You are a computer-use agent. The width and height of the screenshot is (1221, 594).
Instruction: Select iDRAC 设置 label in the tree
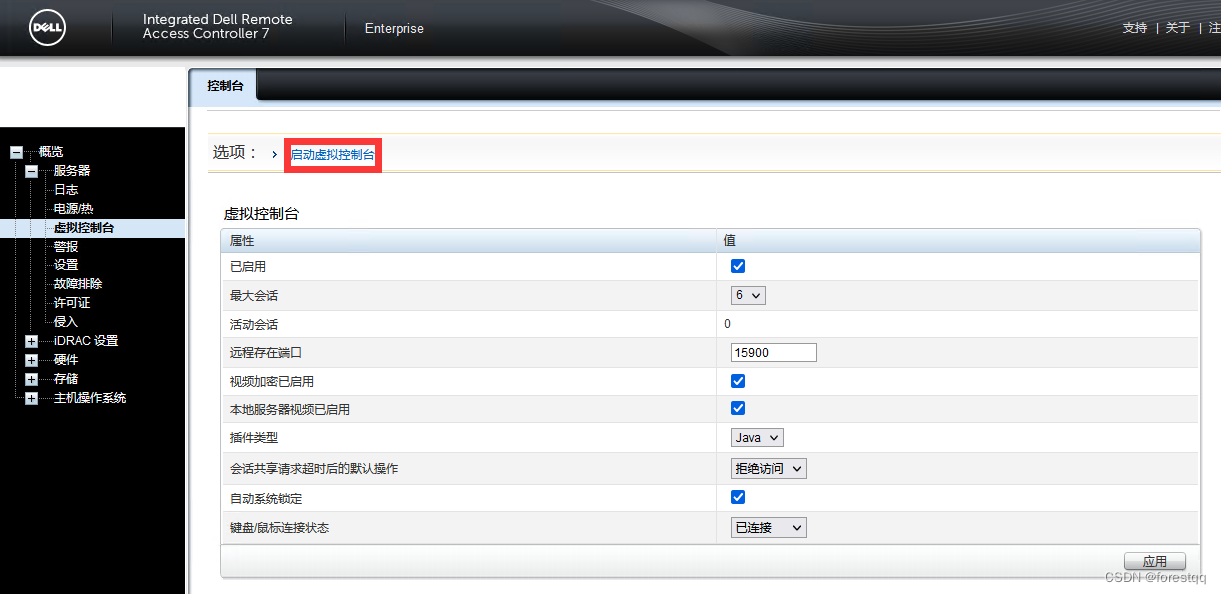[x=86, y=341]
